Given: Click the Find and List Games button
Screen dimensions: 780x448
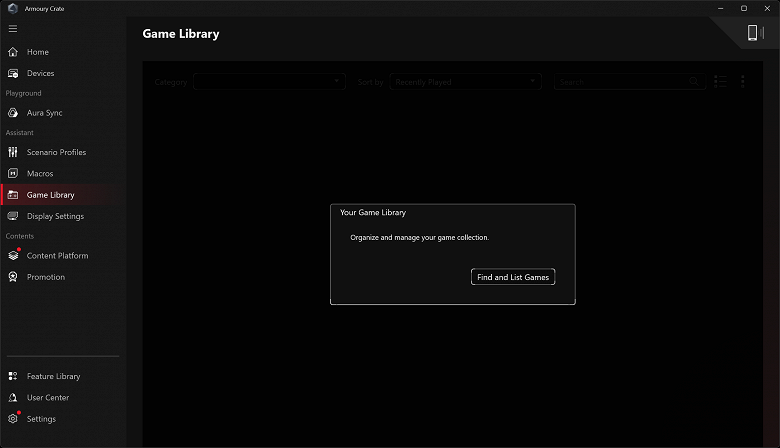Looking at the screenshot, I should point(513,277).
